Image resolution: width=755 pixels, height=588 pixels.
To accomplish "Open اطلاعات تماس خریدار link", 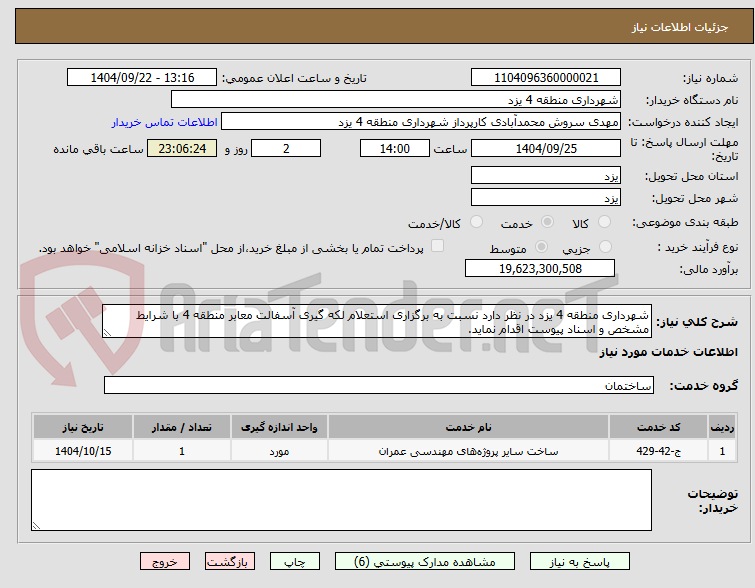I will [165, 122].
